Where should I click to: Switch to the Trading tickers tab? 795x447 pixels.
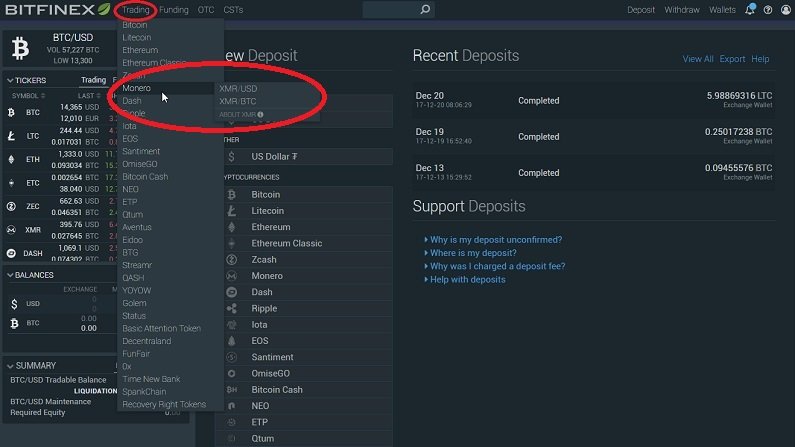coord(93,80)
